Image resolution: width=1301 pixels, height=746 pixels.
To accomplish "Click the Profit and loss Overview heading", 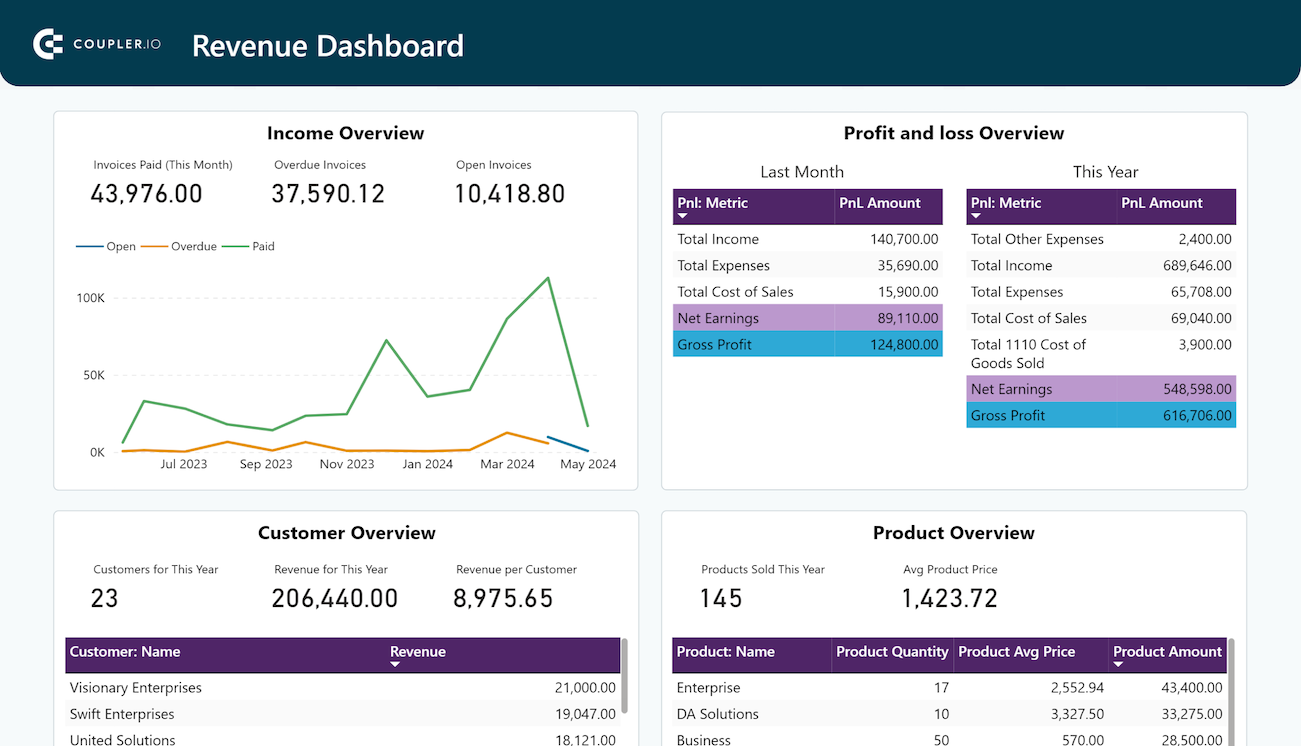I will 954,133.
